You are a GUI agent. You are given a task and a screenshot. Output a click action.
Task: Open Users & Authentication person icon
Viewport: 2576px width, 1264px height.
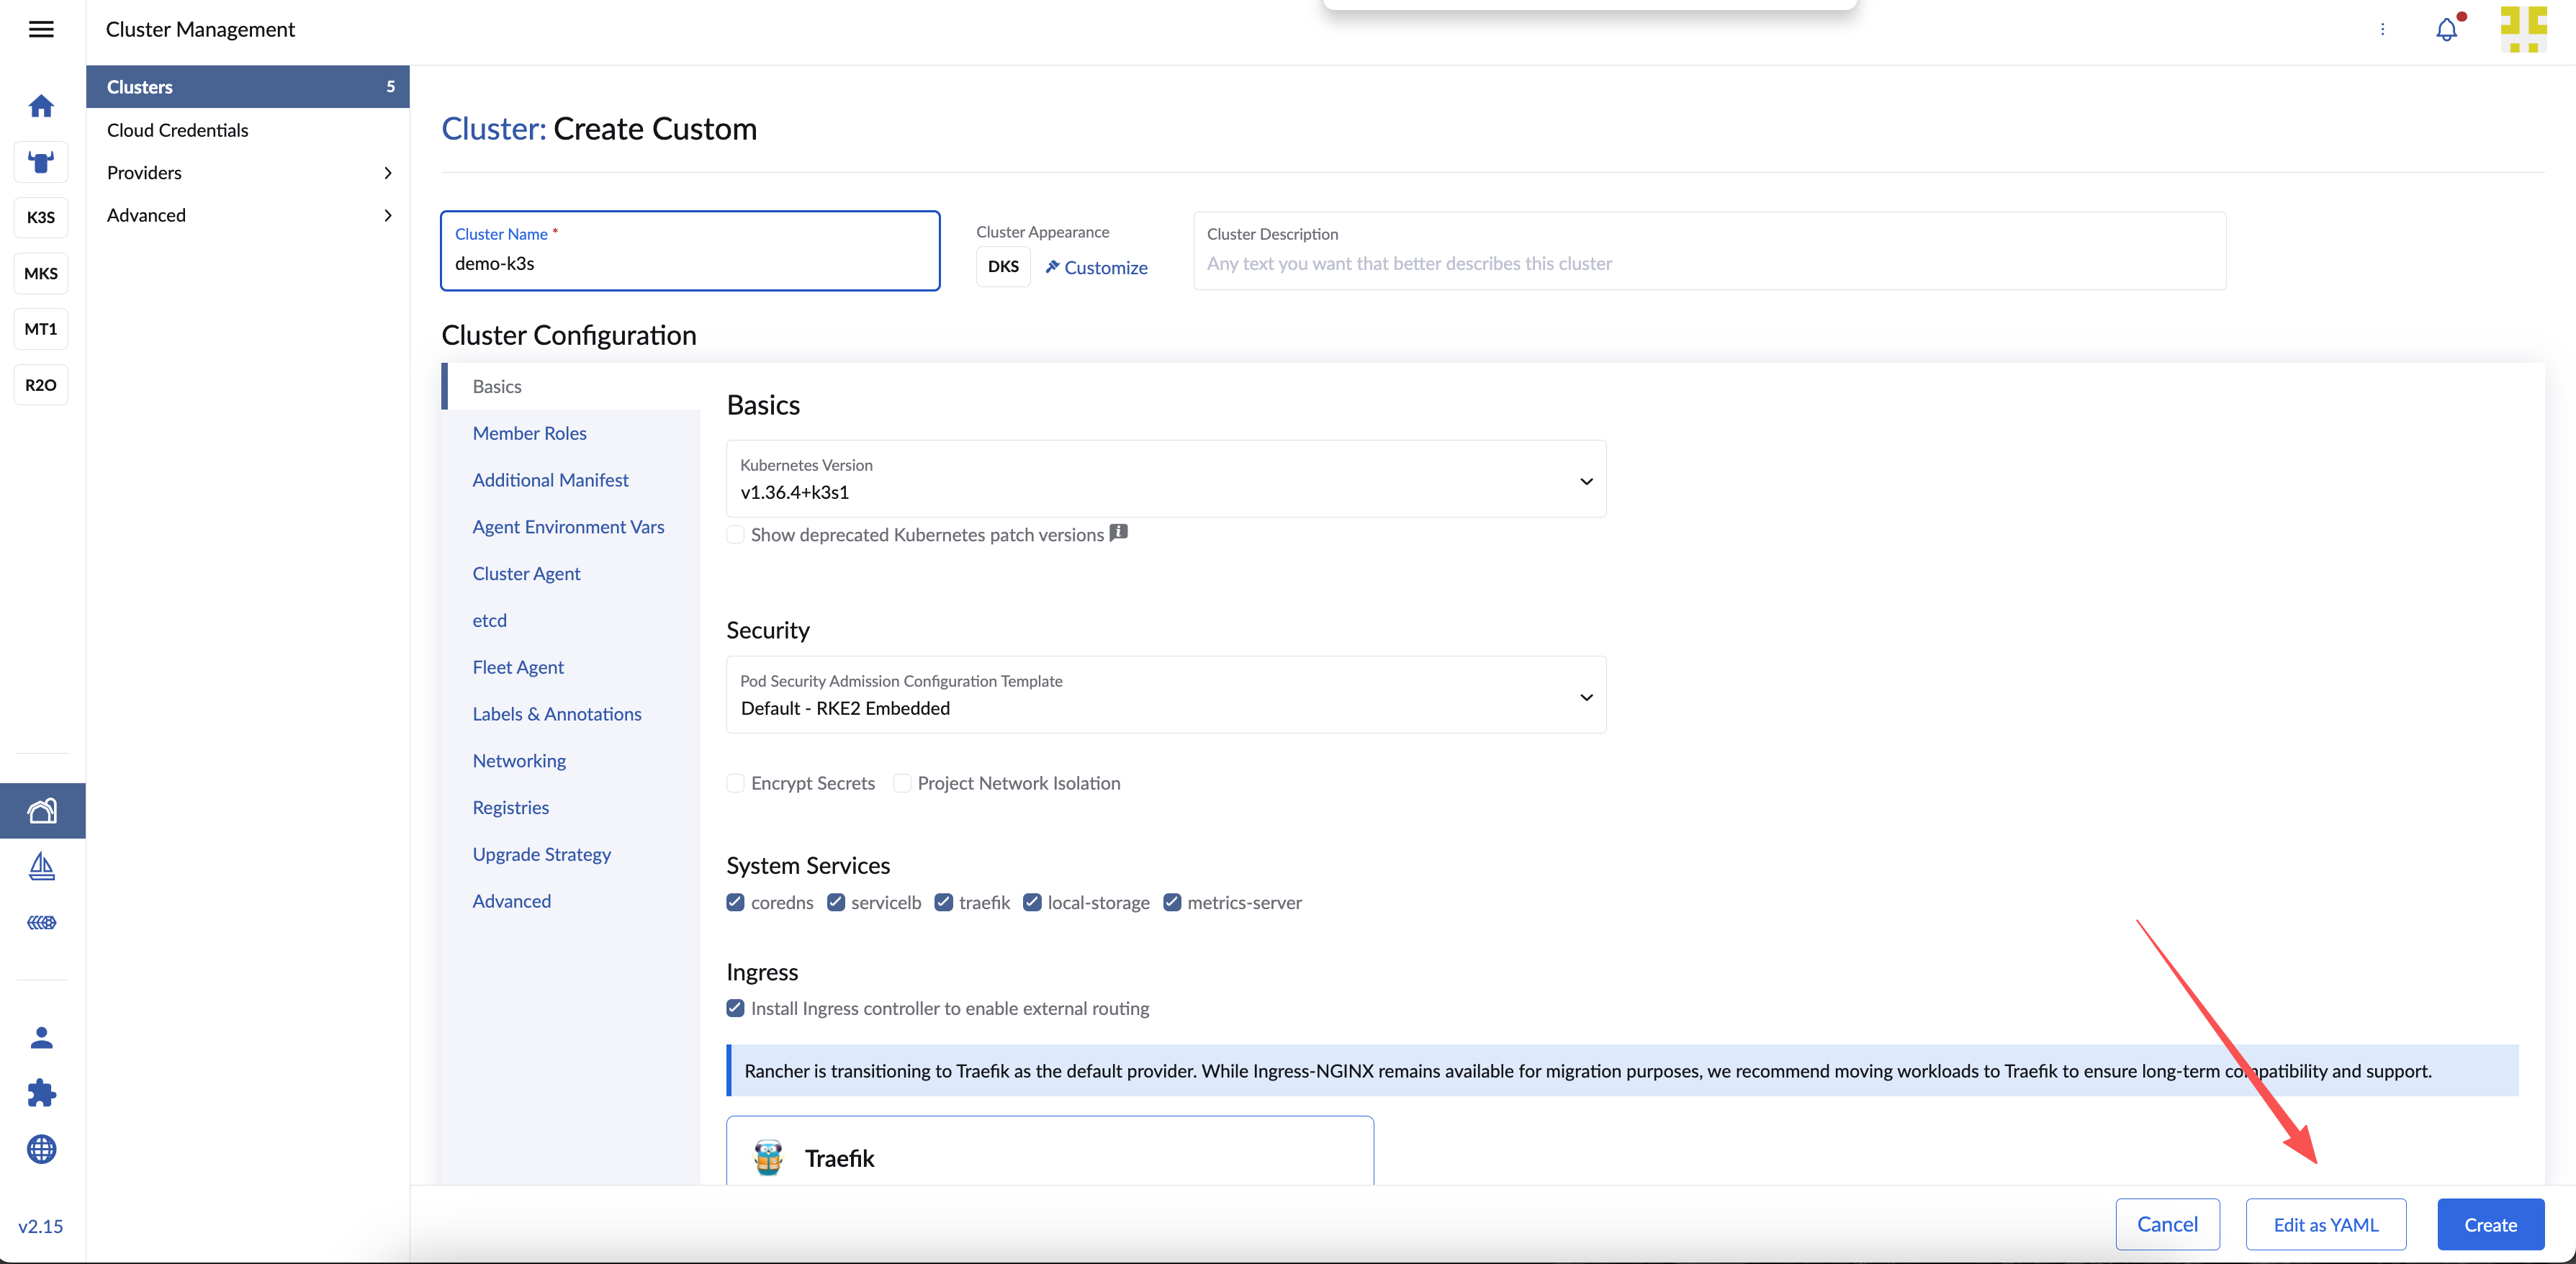click(41, 1038)
